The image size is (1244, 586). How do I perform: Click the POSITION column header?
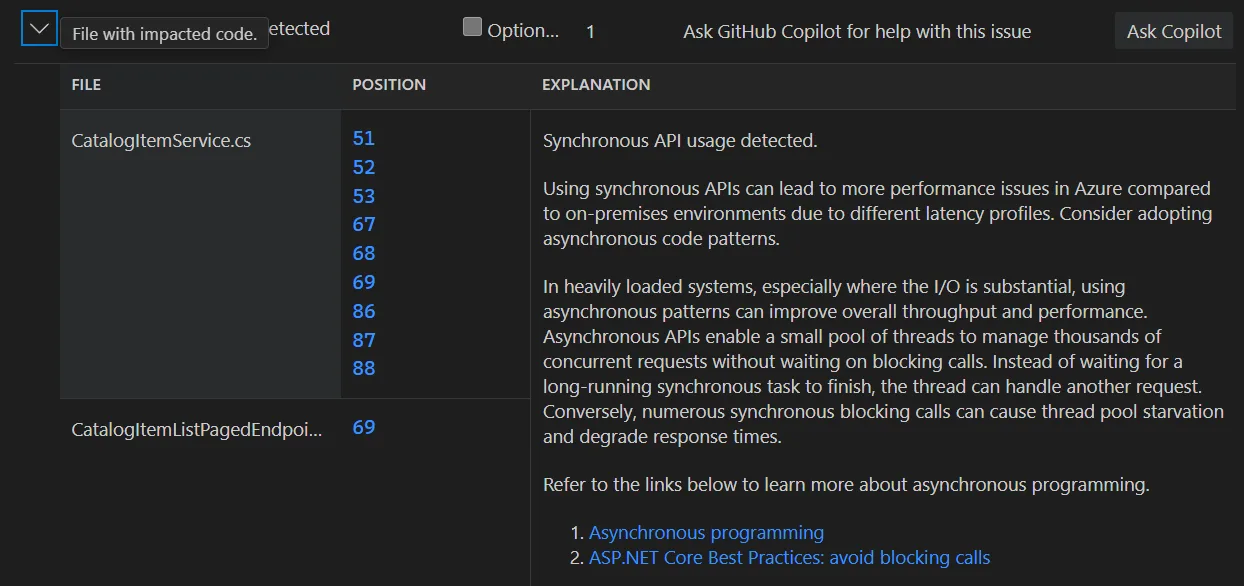pos(389,85)
